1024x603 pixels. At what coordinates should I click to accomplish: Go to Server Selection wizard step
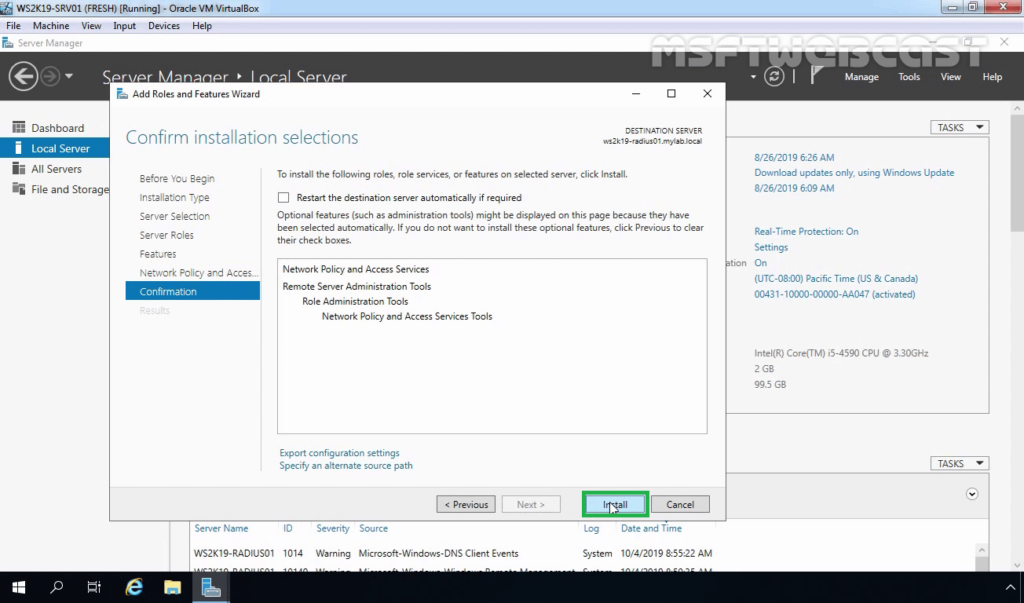(x=174, y=216)
